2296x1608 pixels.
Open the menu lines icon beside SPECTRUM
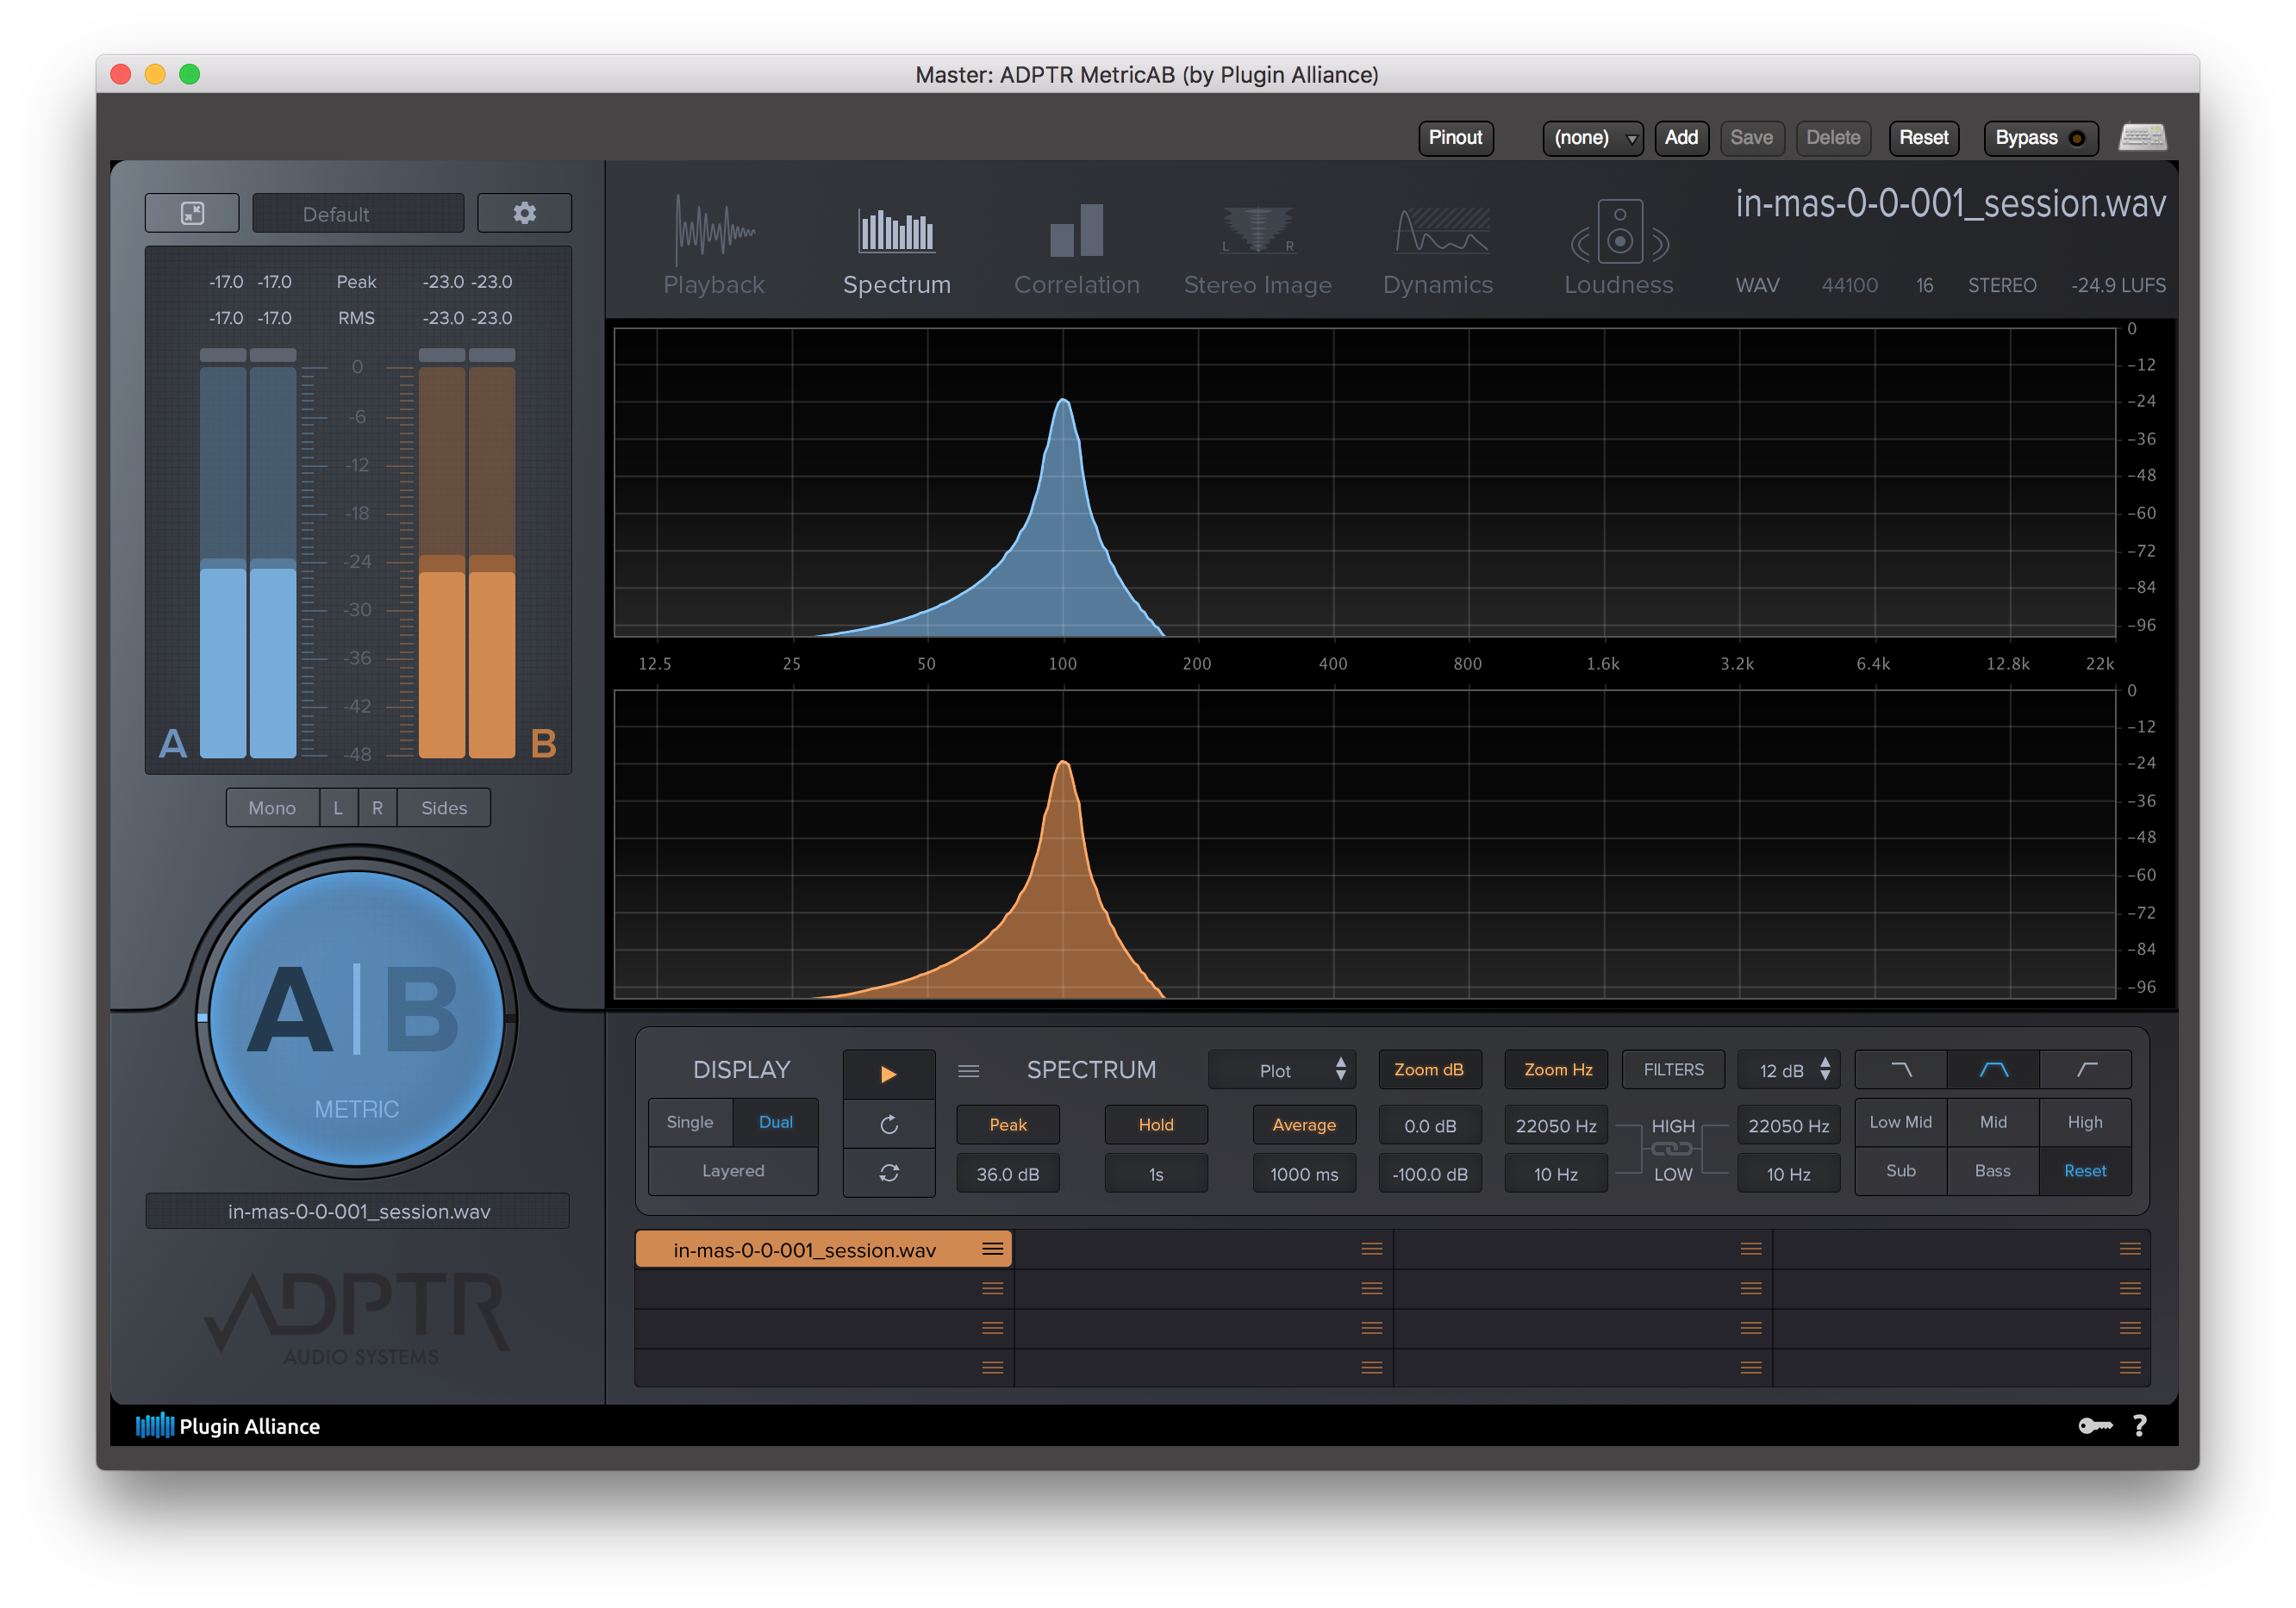pos(968,1071)
